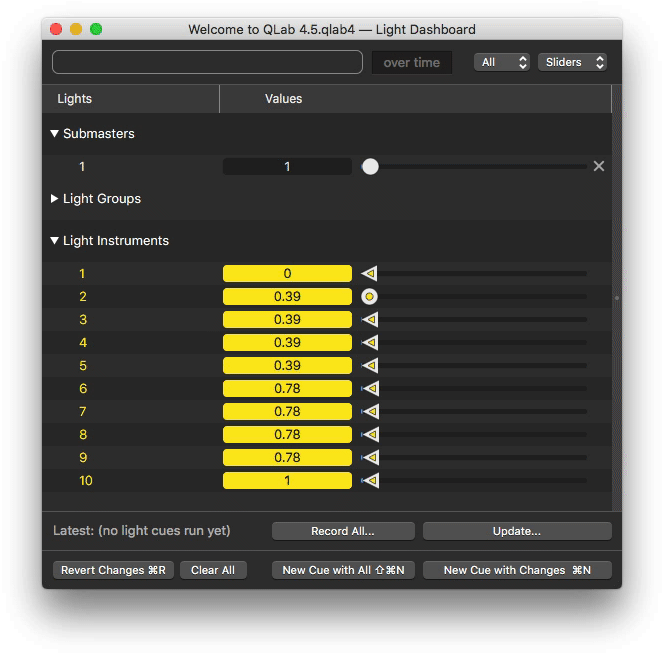Click the Record All... button
670x654 pixels.
coord(343,531)
